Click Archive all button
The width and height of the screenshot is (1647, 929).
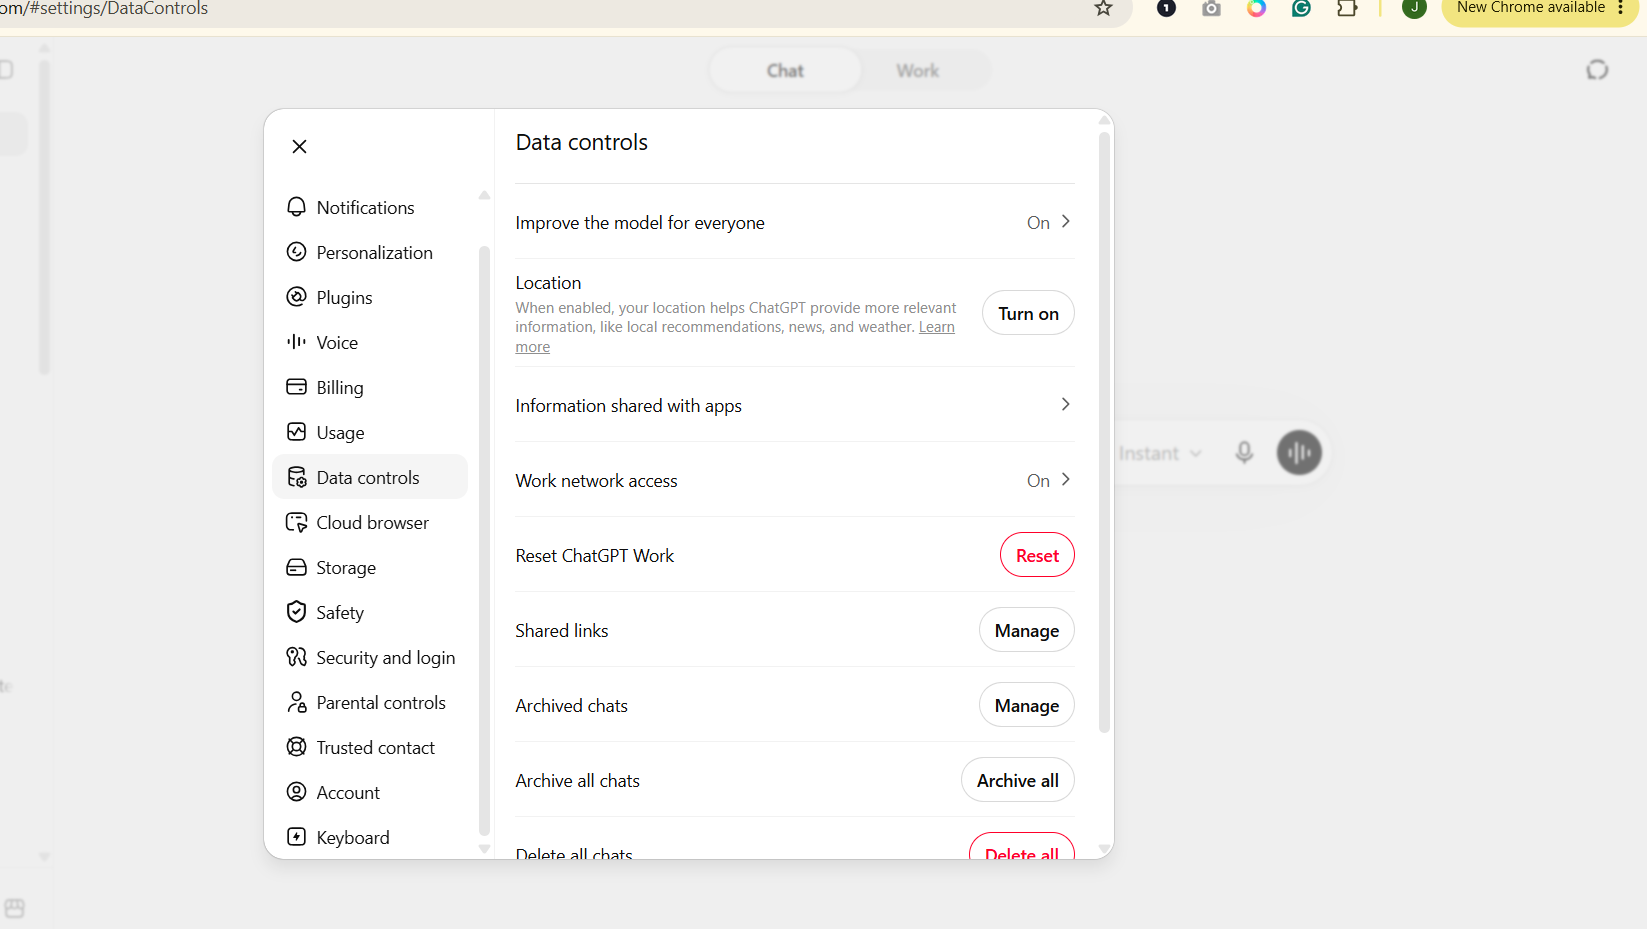[x=1018, y=780]
